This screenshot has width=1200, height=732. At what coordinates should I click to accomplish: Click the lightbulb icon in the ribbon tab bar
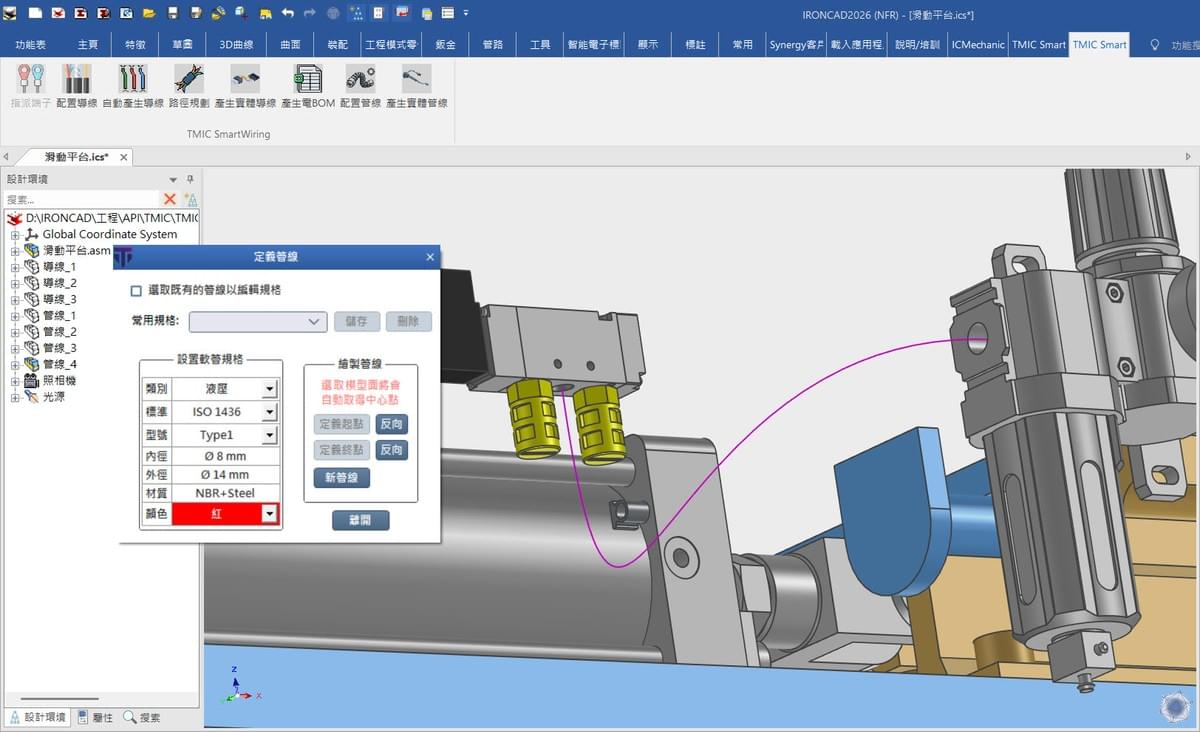coord(1155,45)
